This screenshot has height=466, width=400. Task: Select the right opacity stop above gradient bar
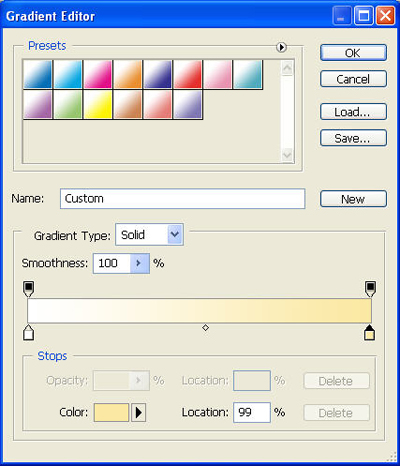click(x=370, y=289)
